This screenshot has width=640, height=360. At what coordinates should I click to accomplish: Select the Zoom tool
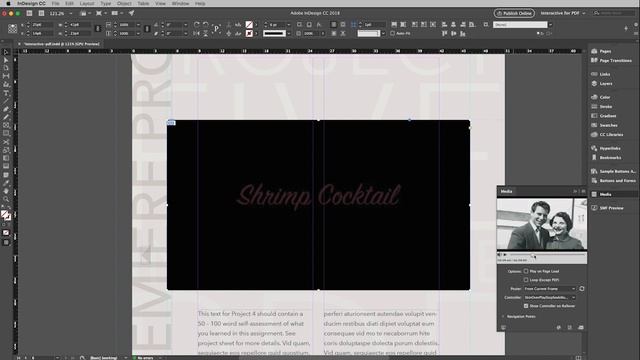[6, 199]
